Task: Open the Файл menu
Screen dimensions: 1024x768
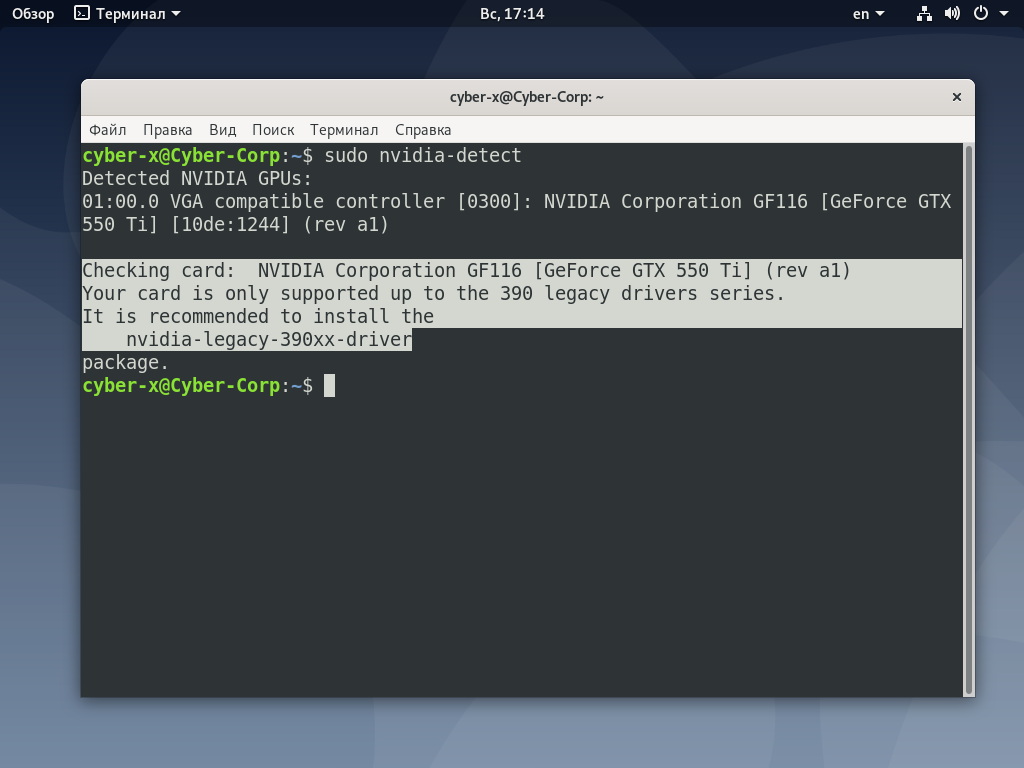Action: coord(108,130)
